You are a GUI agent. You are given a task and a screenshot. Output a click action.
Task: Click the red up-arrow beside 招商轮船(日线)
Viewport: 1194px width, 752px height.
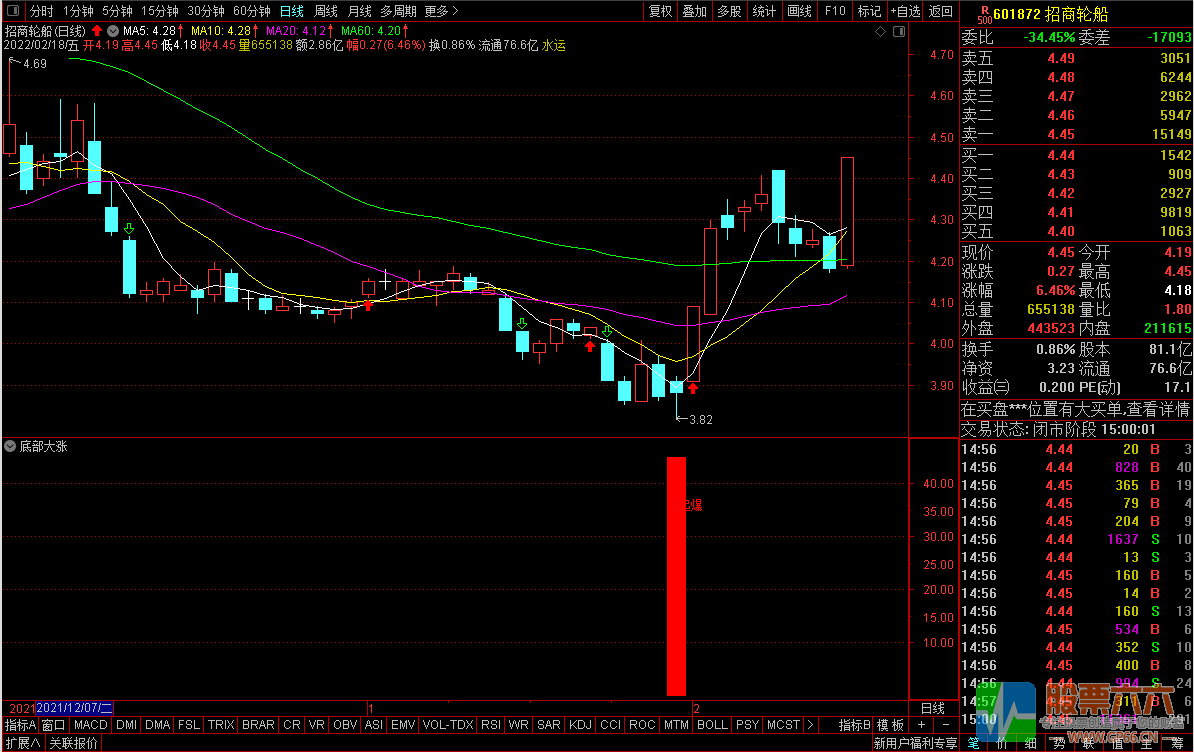click(x=97, y=31)
